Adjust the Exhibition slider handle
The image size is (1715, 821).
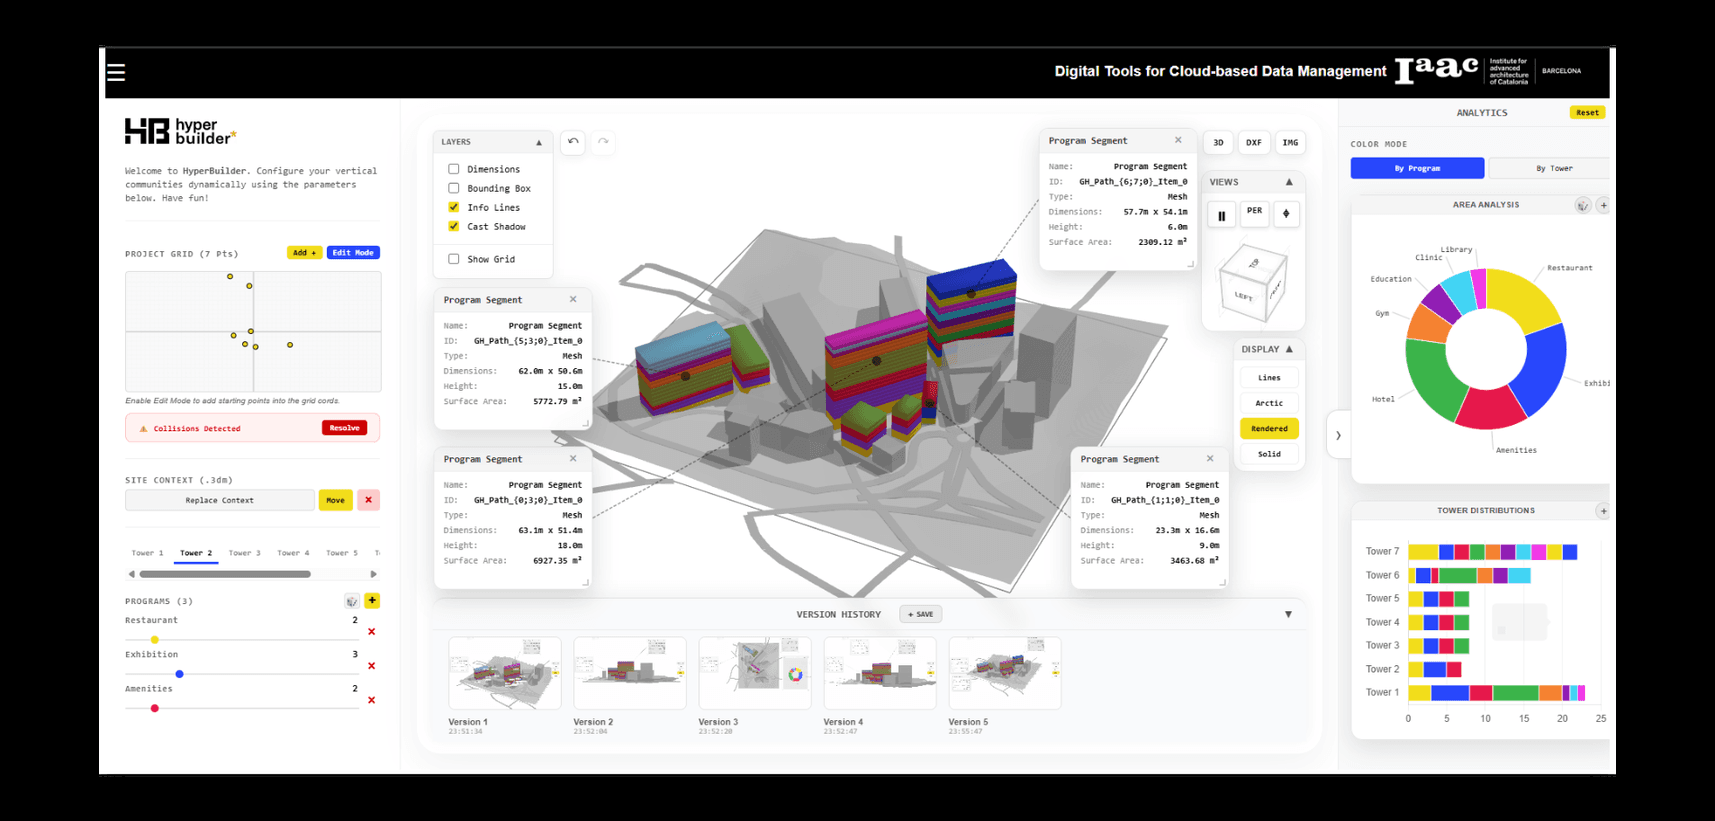179,674
